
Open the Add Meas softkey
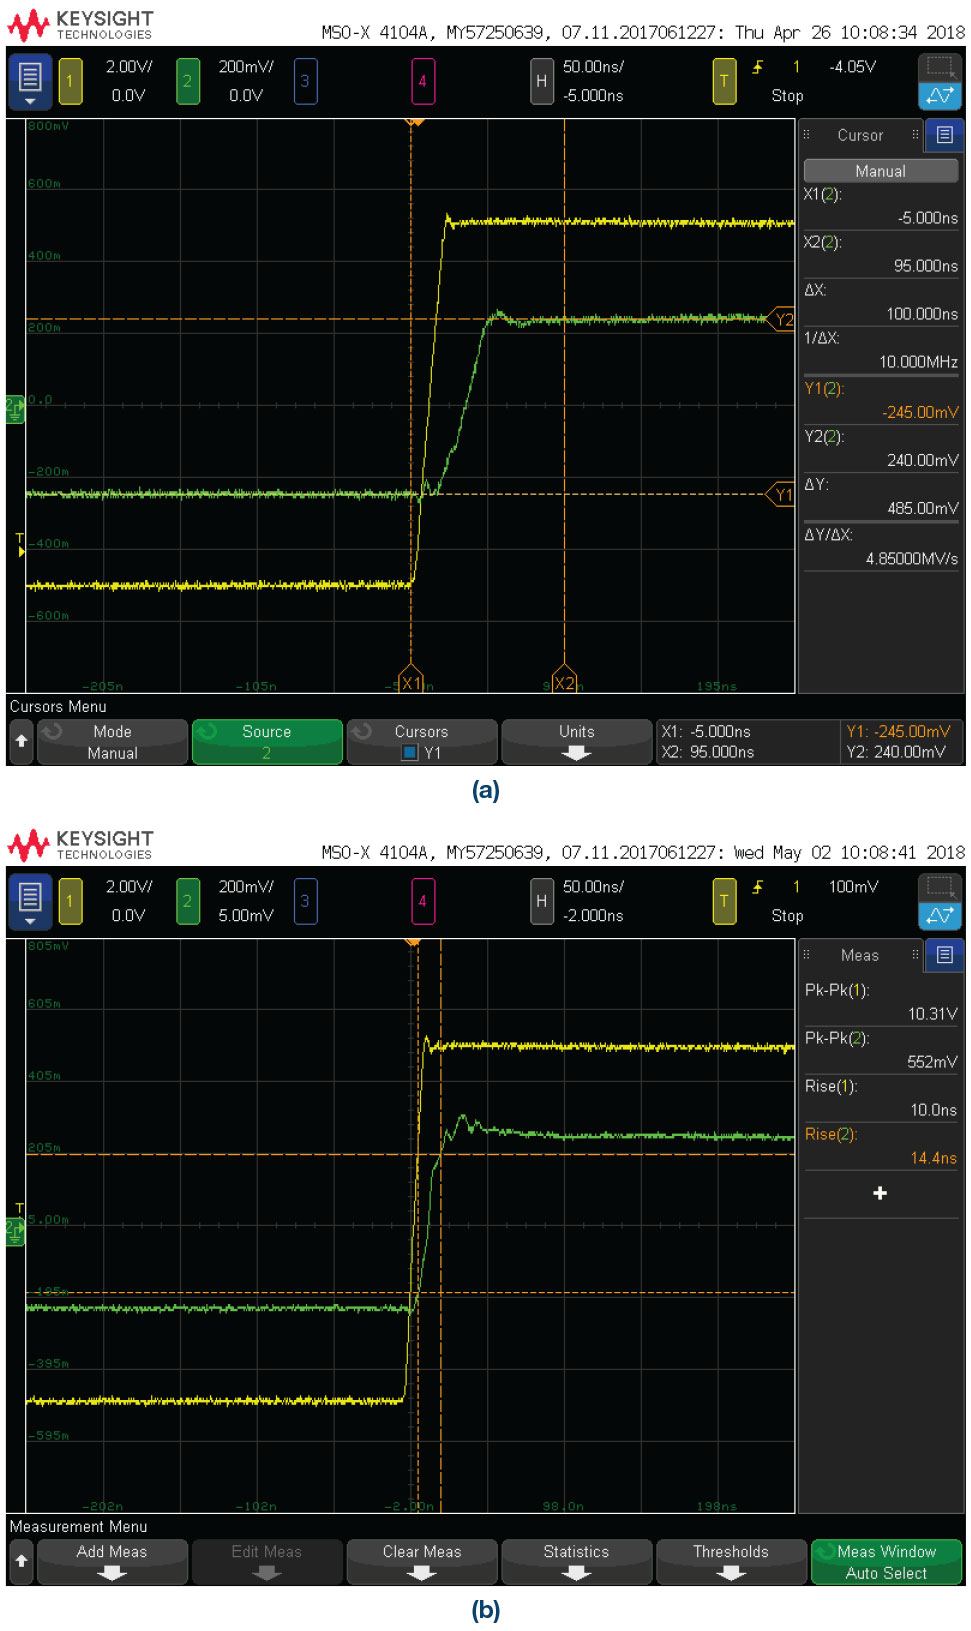tap(112, 1562)
